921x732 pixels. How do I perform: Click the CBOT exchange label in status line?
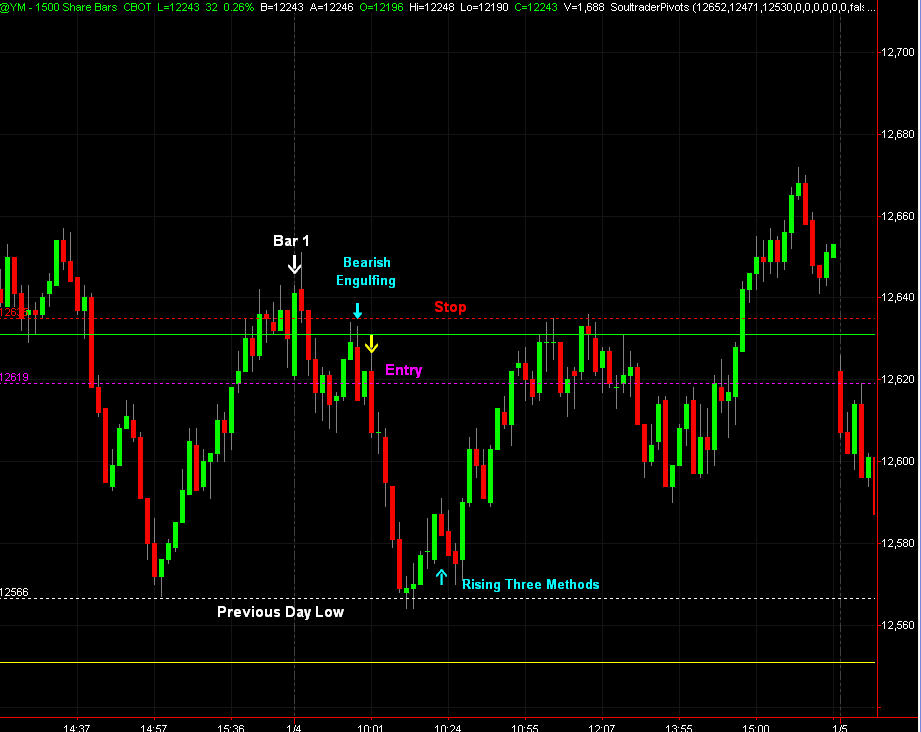[137, 8]
